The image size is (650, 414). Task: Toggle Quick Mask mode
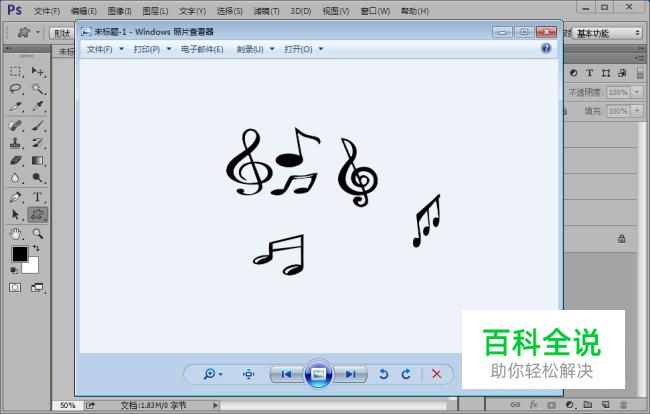[x=15, y=287]
